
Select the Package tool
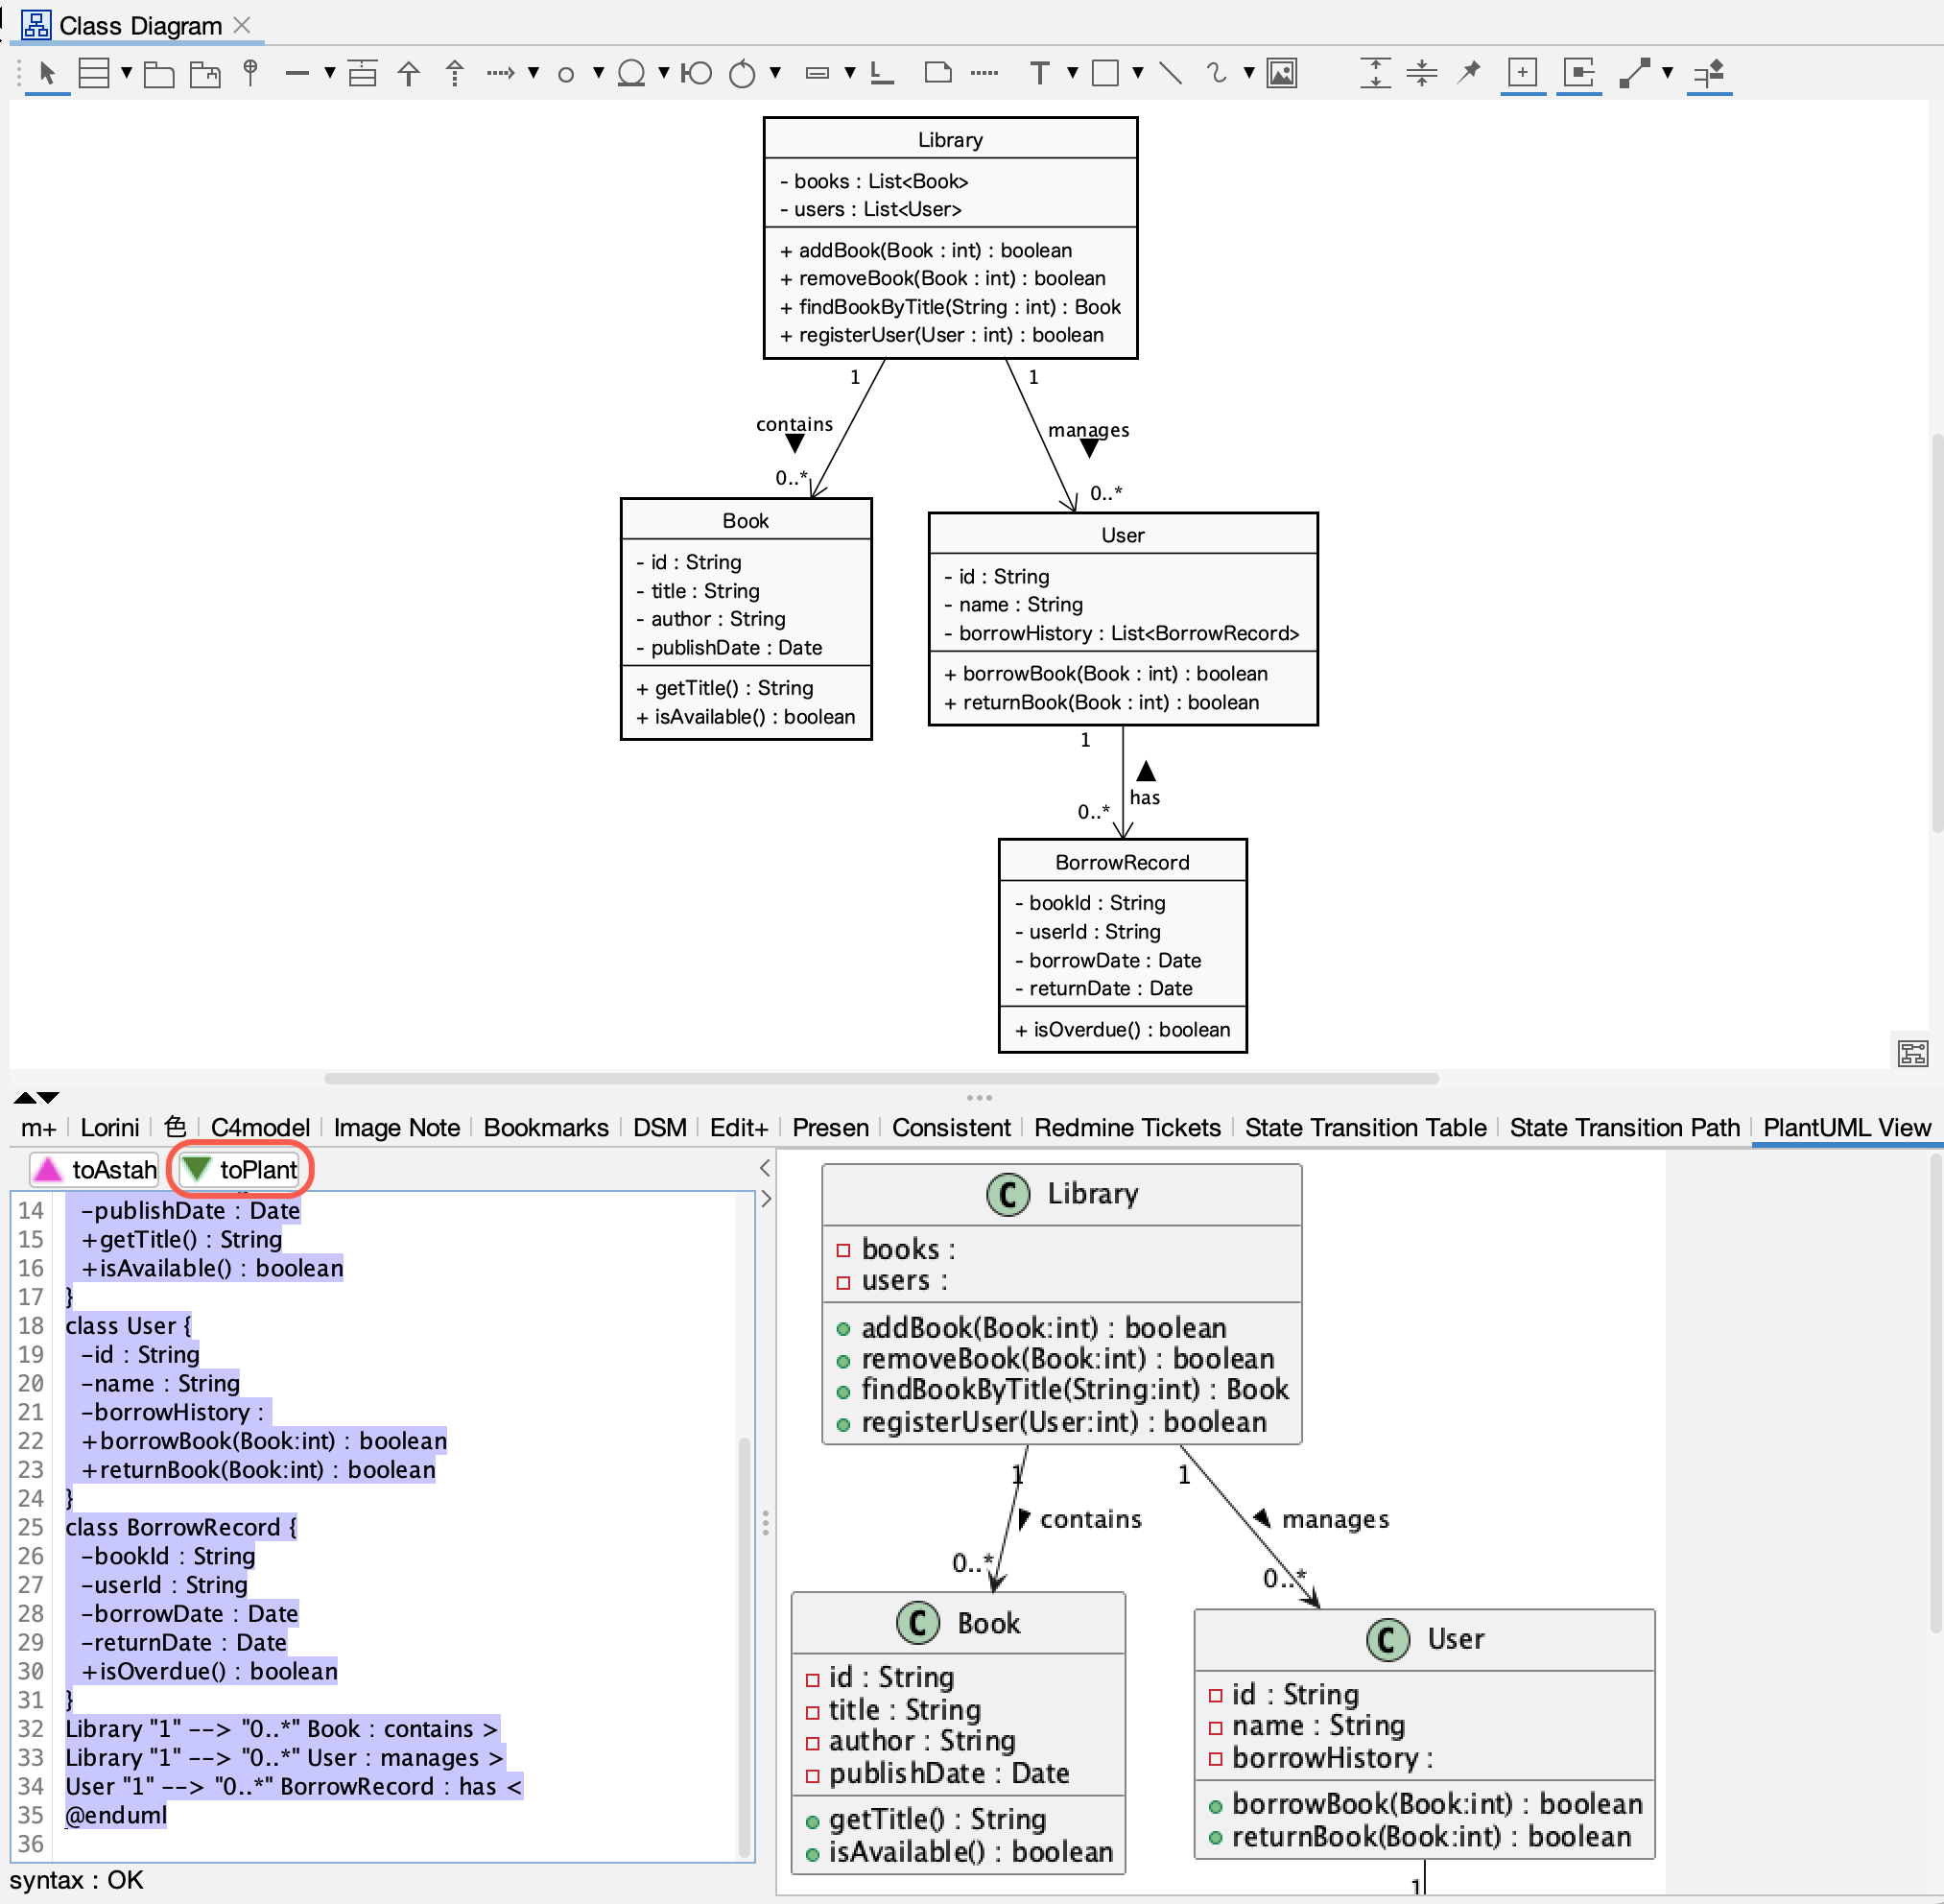160,74
